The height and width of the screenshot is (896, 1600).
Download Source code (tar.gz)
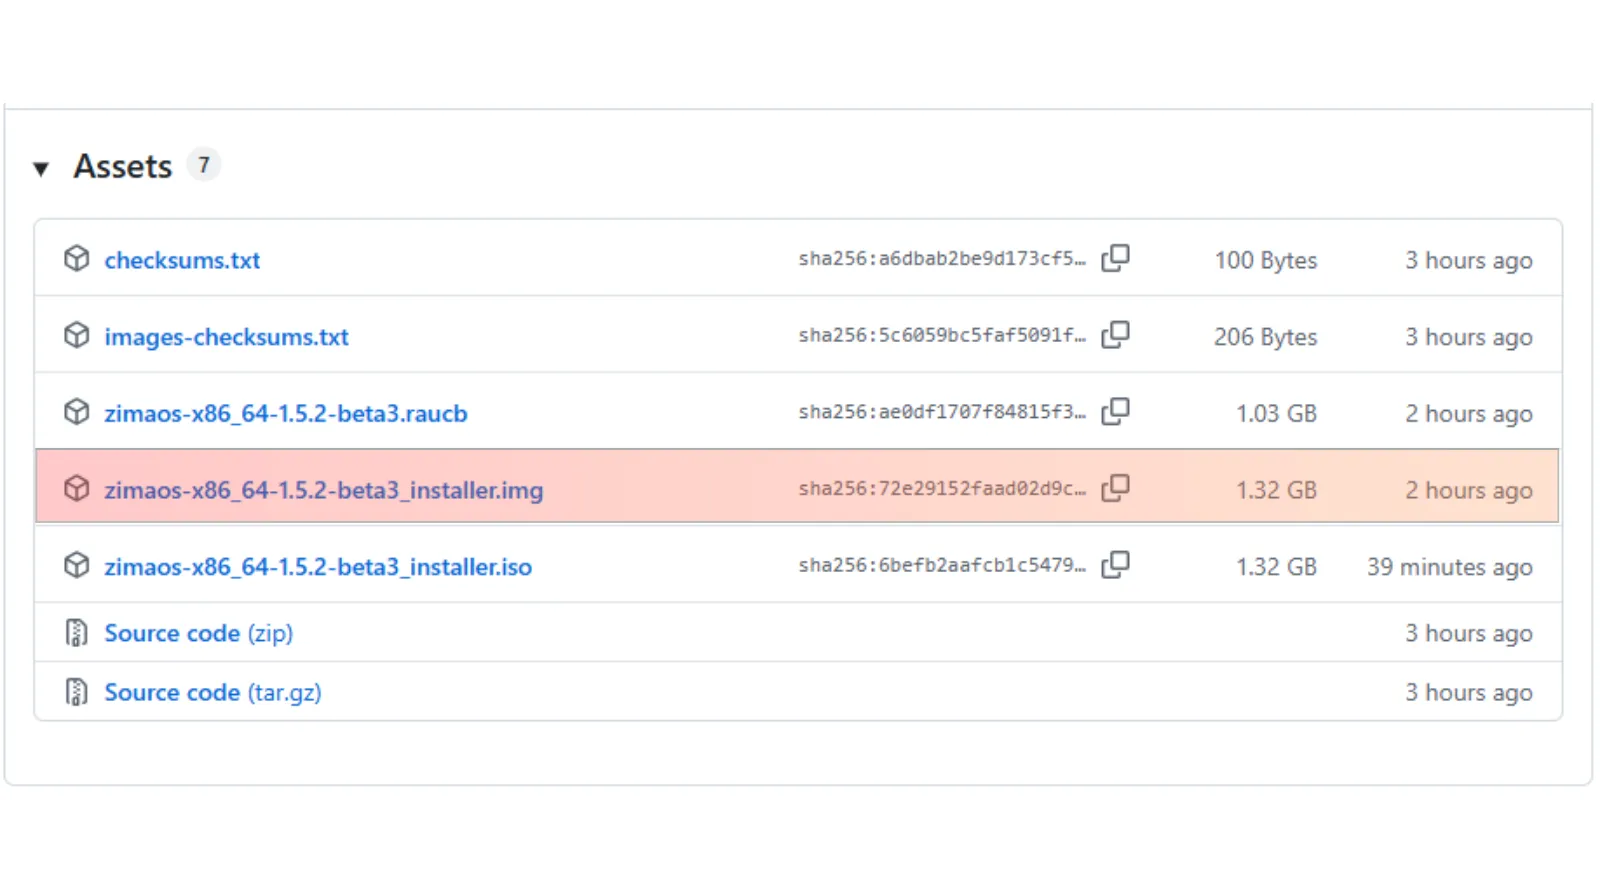[212, 692]
